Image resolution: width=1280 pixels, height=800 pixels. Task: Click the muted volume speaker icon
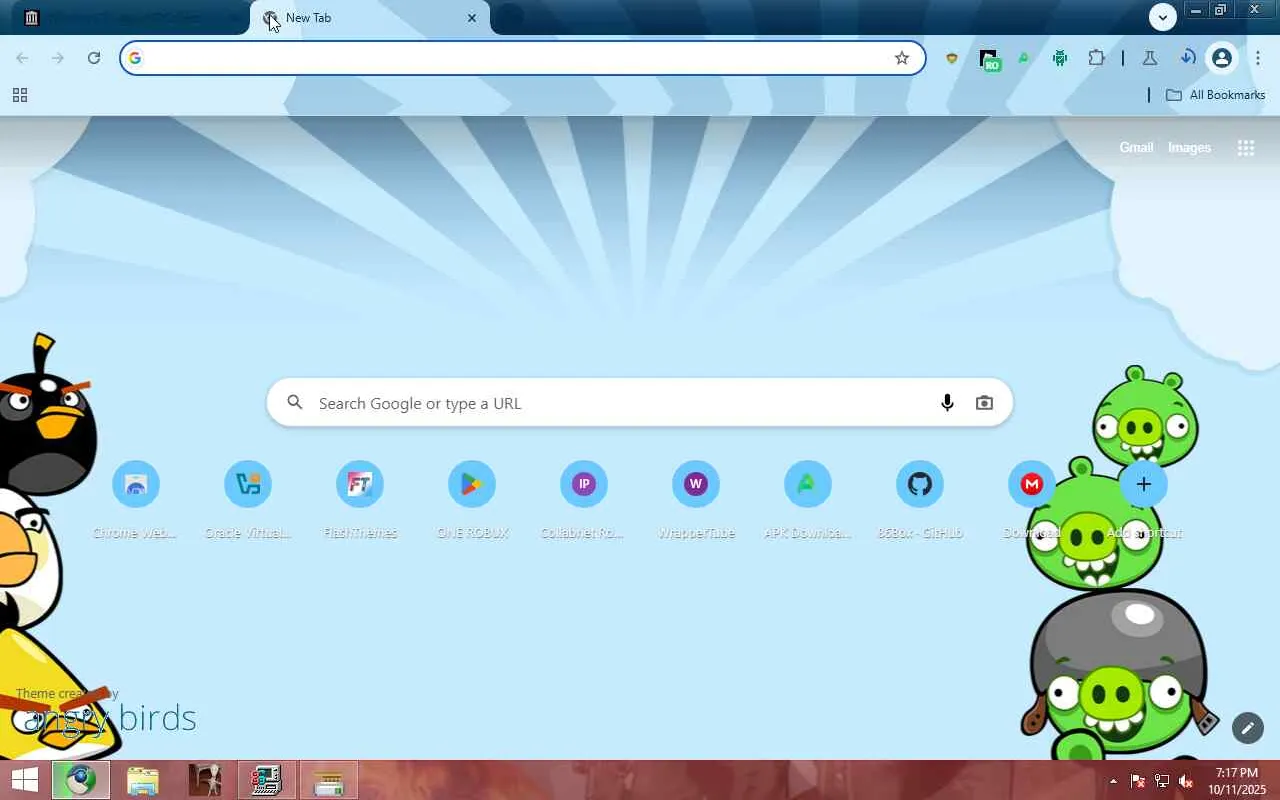(x=1186, y=781)
